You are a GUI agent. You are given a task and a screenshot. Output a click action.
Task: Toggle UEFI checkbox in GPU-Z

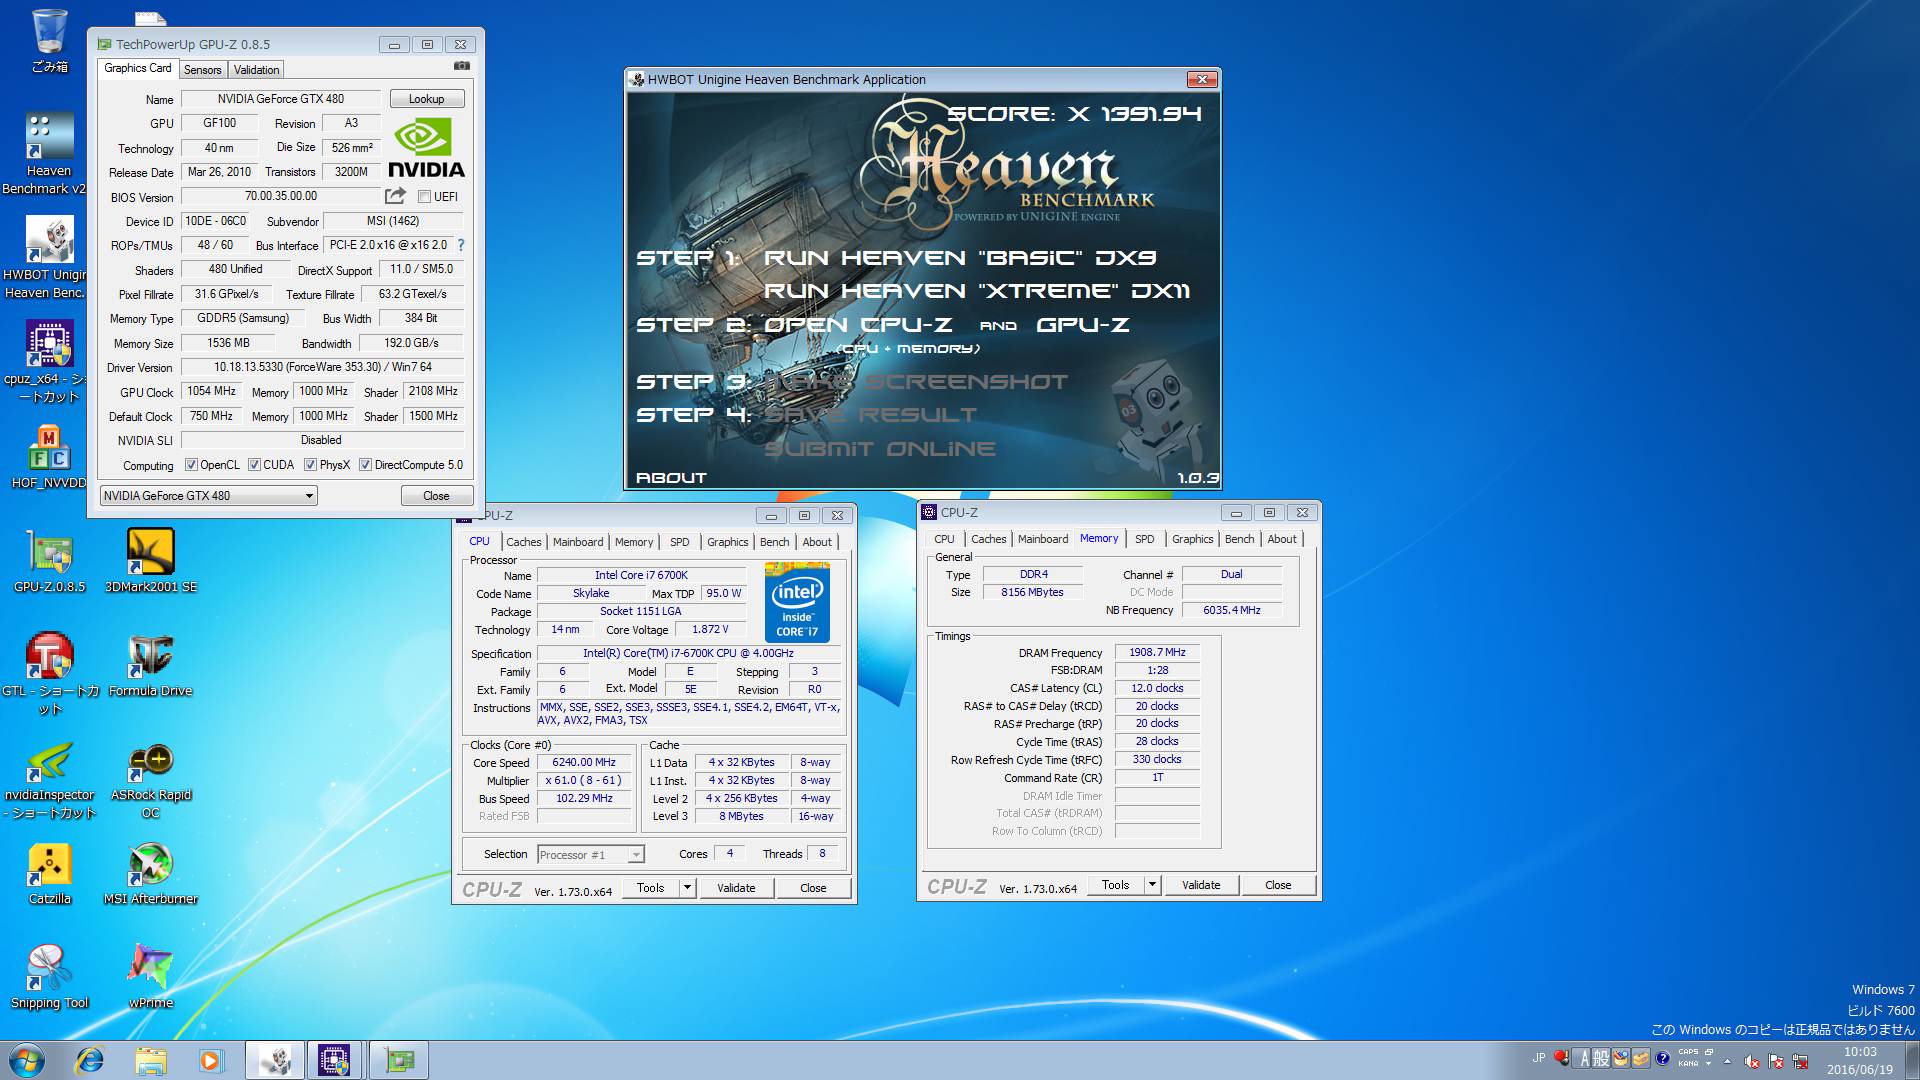(x=424, y=197)
